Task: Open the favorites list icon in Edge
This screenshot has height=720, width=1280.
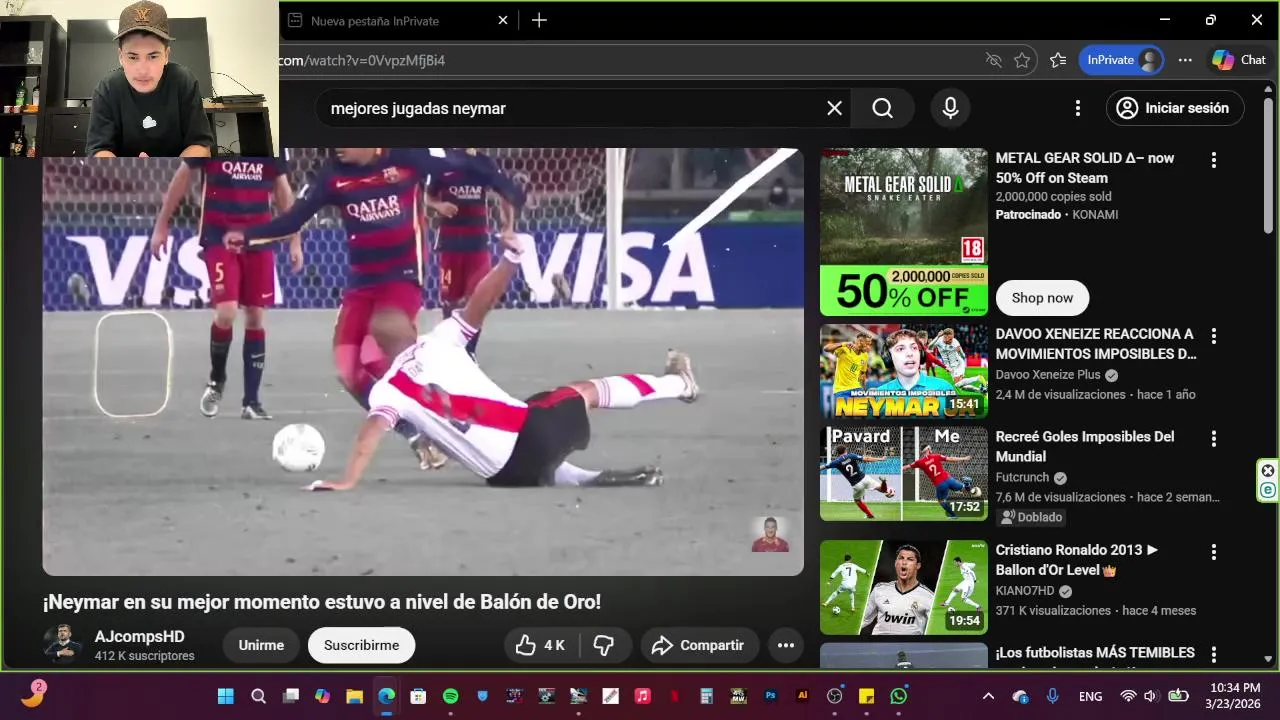Action: tap(1058, 60)
